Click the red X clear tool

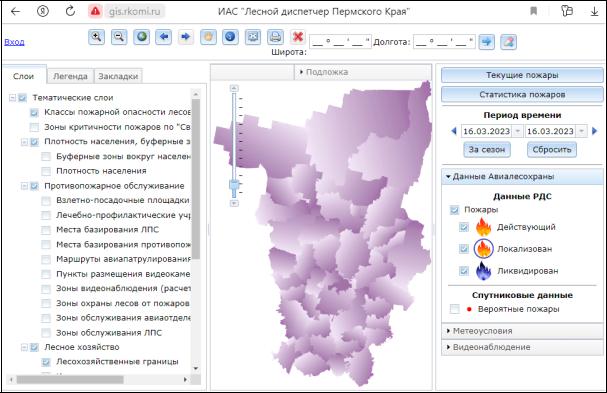point(298,37)
